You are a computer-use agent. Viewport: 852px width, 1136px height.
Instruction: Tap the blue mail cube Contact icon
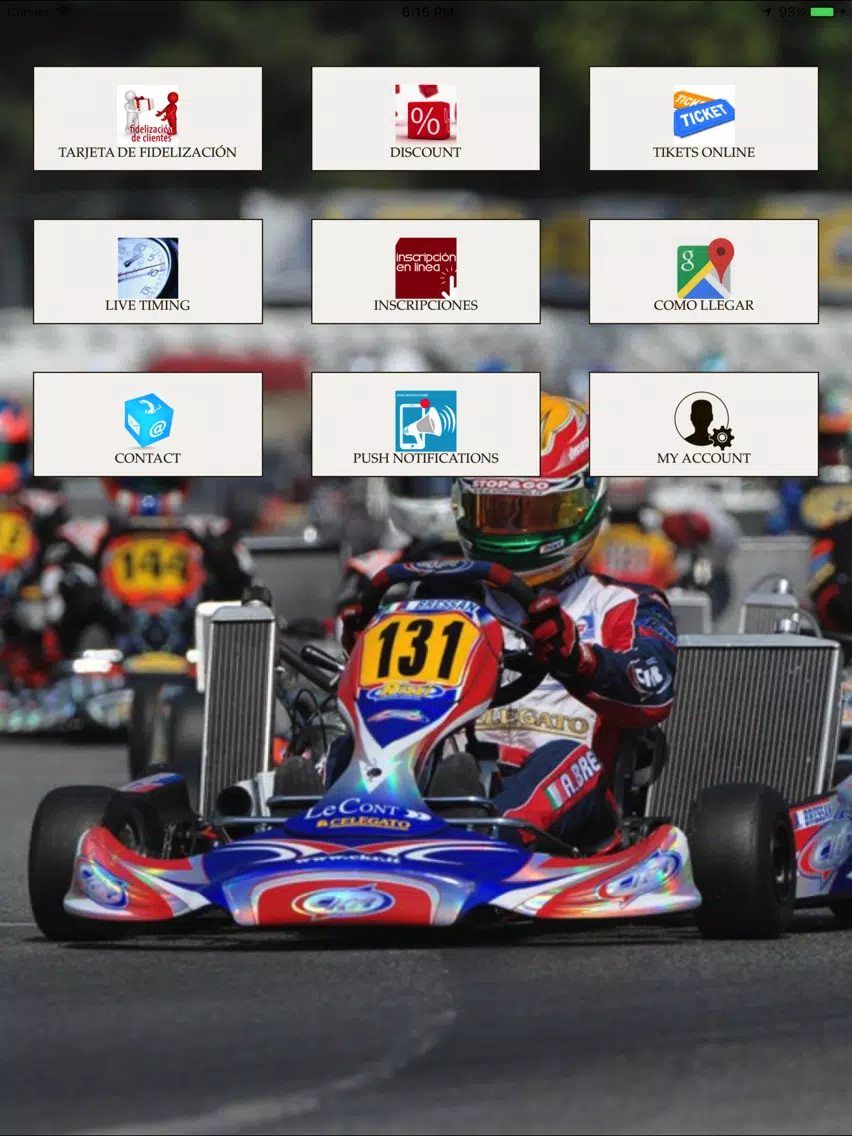(148, 420)
